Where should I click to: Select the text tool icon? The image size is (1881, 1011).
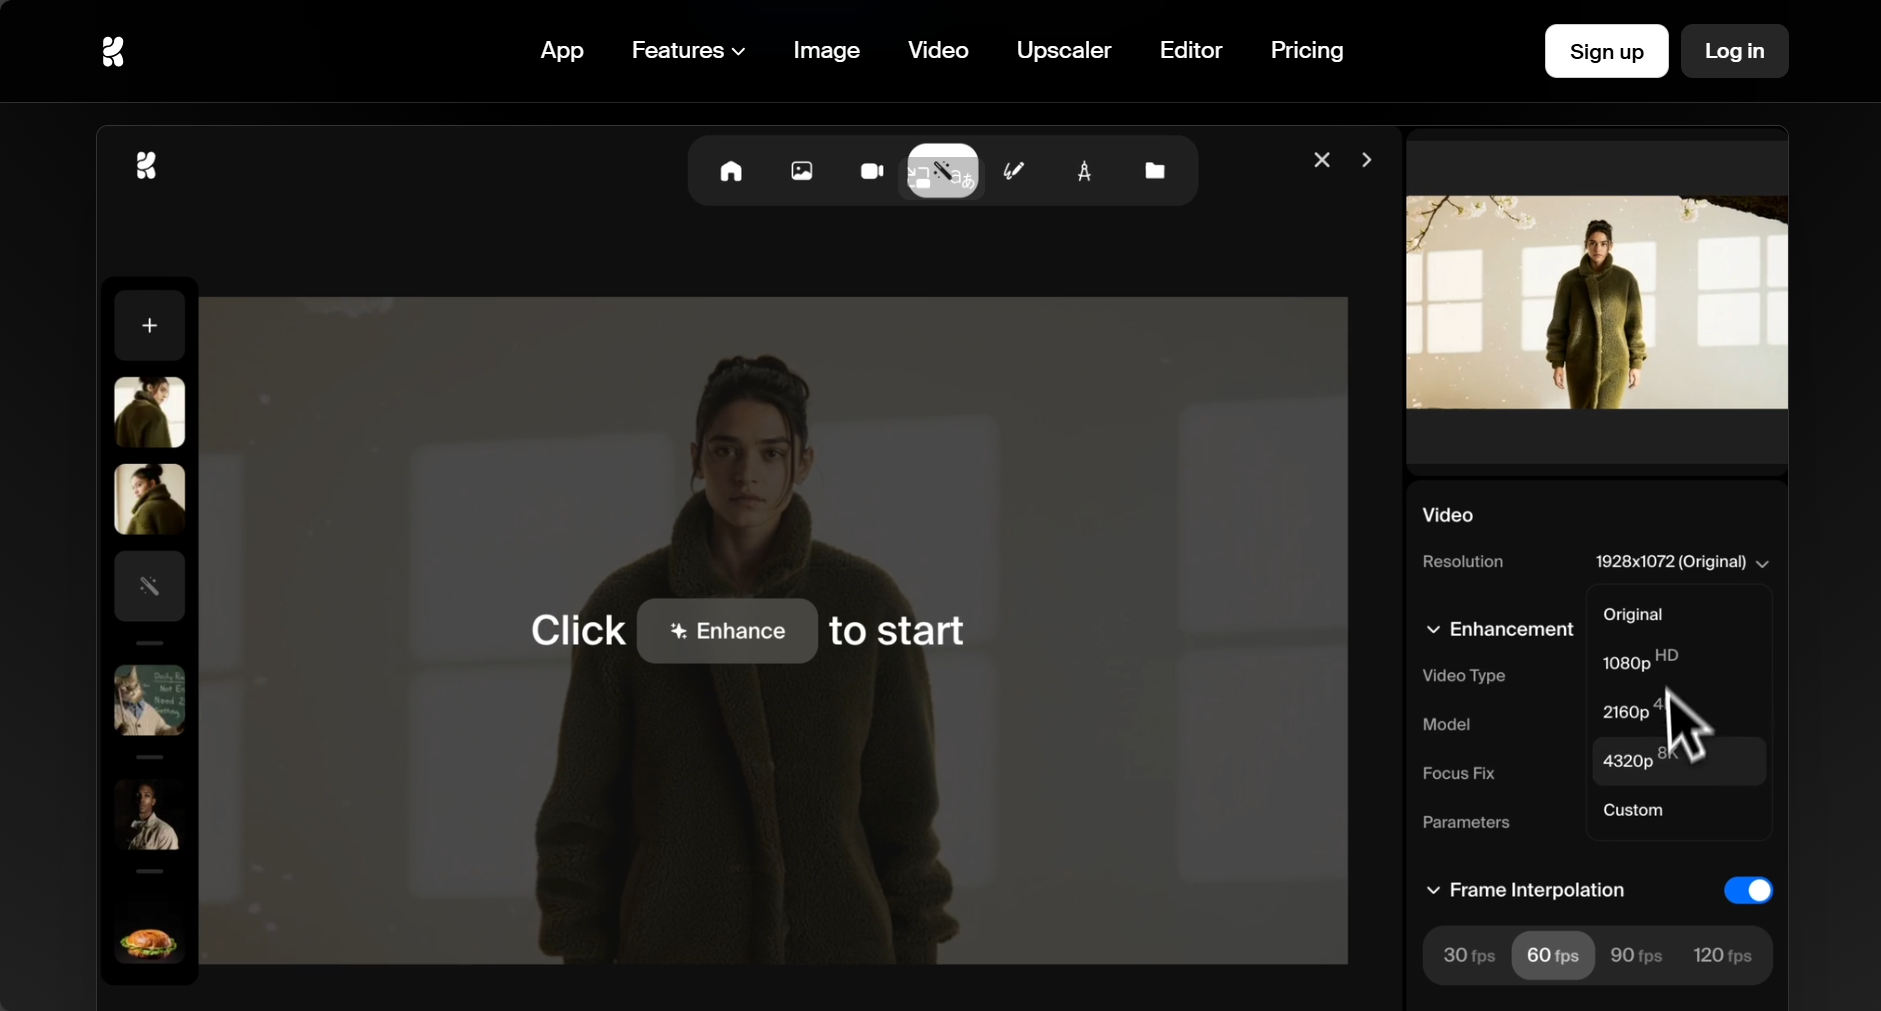pos(1084,172)
